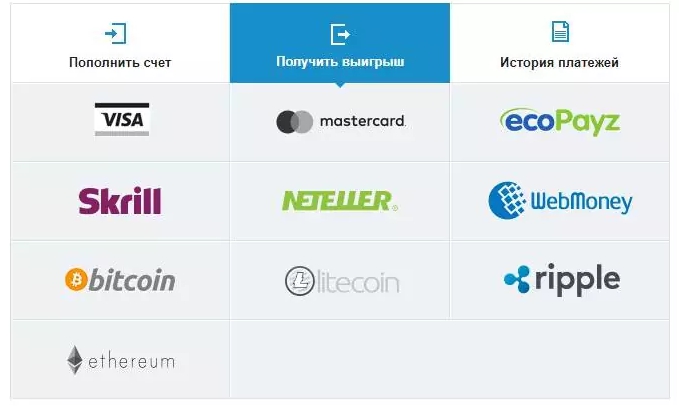Choose the Neteller payment option
679x406 pixels.
coord(340,201)
